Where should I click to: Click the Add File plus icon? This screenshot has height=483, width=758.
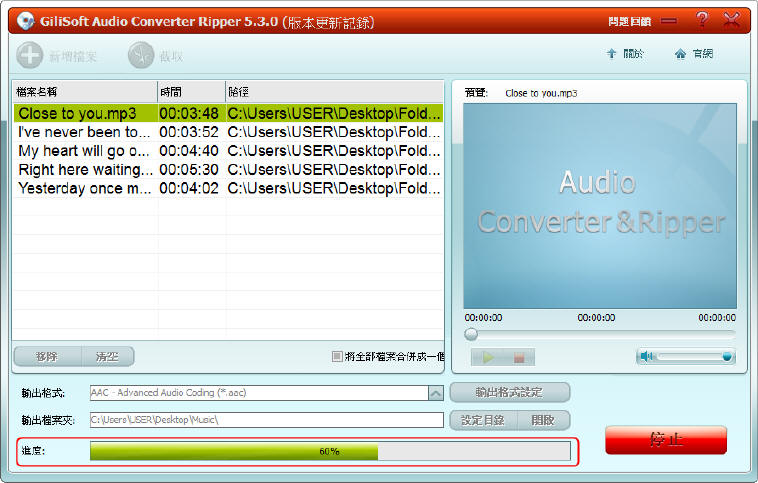pyautogui.click(x=29, y=56)
